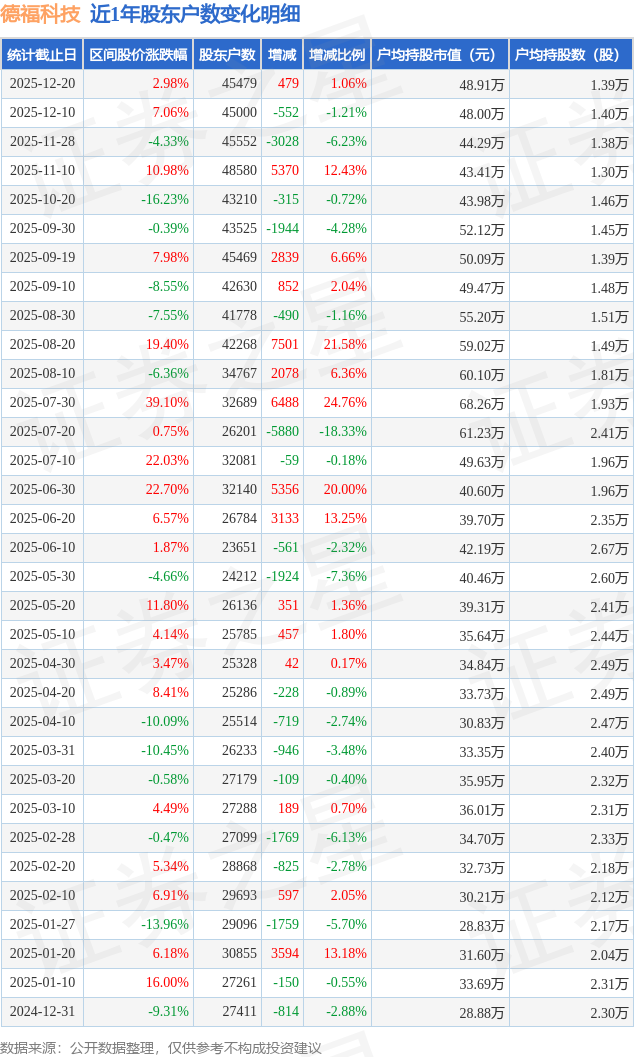
Task: Click the 区间股价涨跌幅 column header
Action: pos(138,55)
